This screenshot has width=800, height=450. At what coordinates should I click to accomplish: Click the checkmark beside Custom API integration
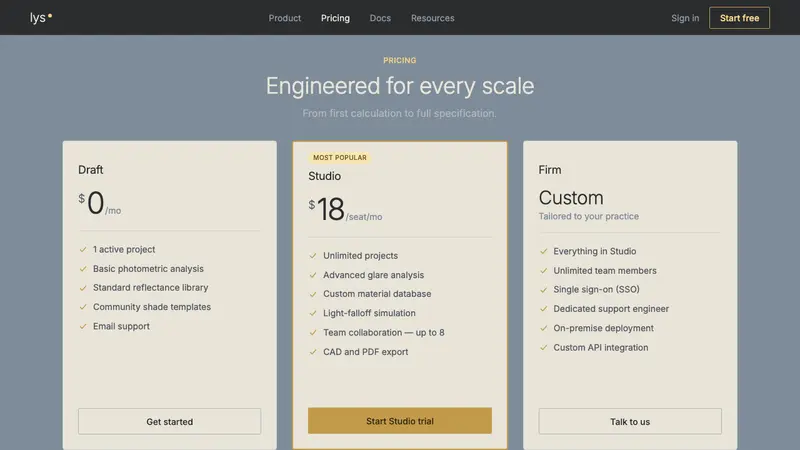(543, 347)
